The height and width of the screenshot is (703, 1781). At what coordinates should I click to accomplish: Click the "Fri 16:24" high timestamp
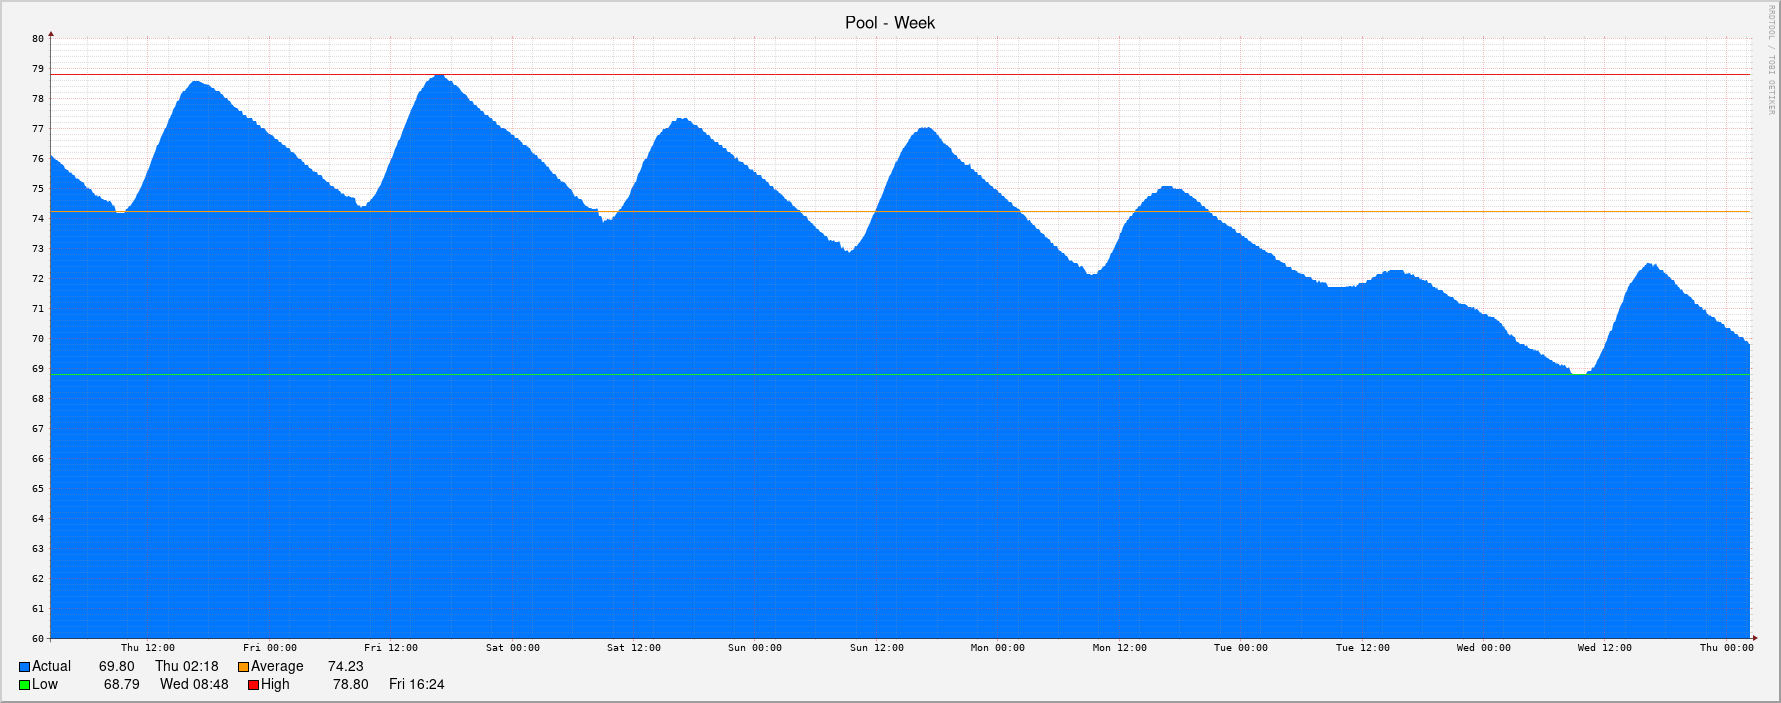(x=416, y=684)
